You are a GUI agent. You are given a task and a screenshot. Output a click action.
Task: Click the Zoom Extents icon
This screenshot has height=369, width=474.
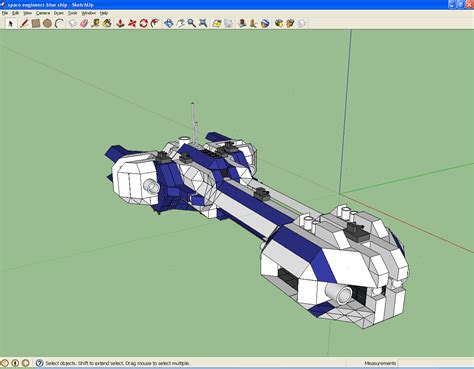point(203,23)
